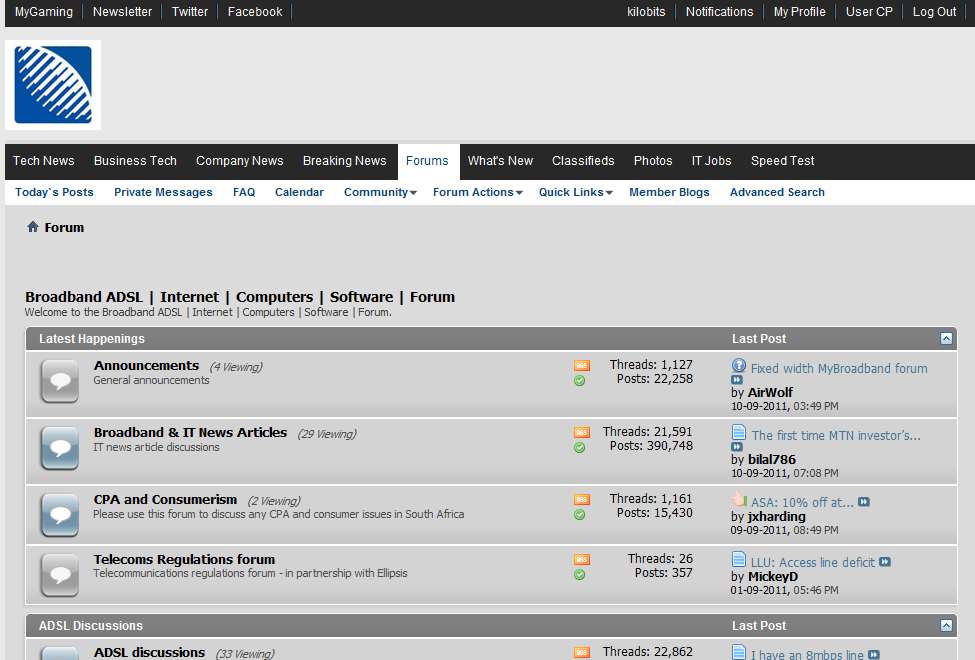
Task: Open Today's Posts link
Action: coord(54,192)
